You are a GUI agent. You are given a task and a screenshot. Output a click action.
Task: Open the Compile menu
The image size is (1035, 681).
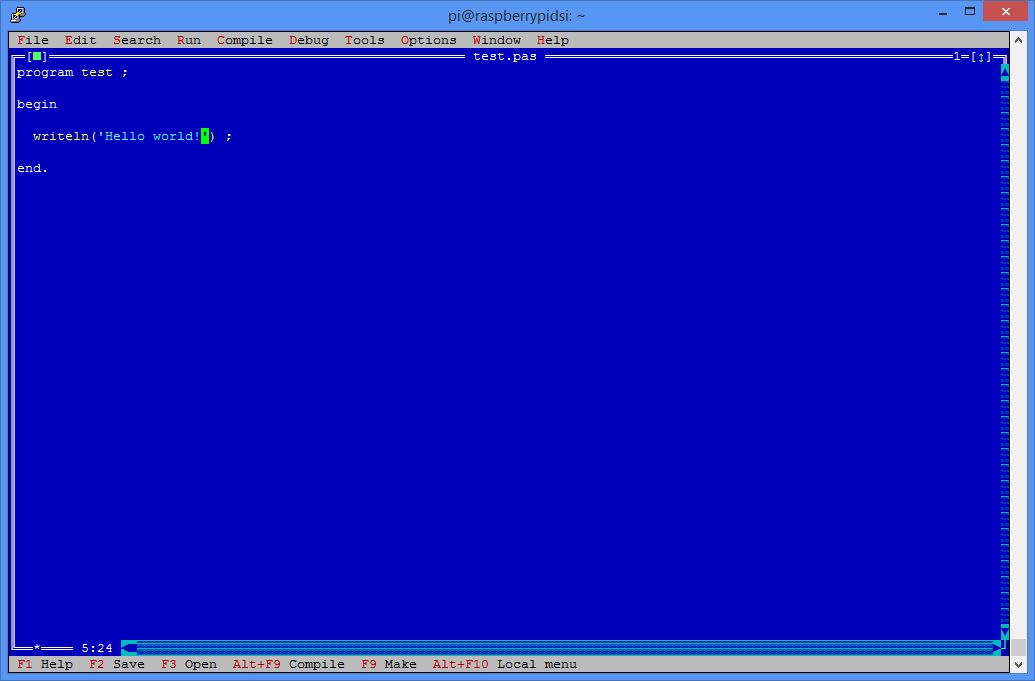point(244,40)
